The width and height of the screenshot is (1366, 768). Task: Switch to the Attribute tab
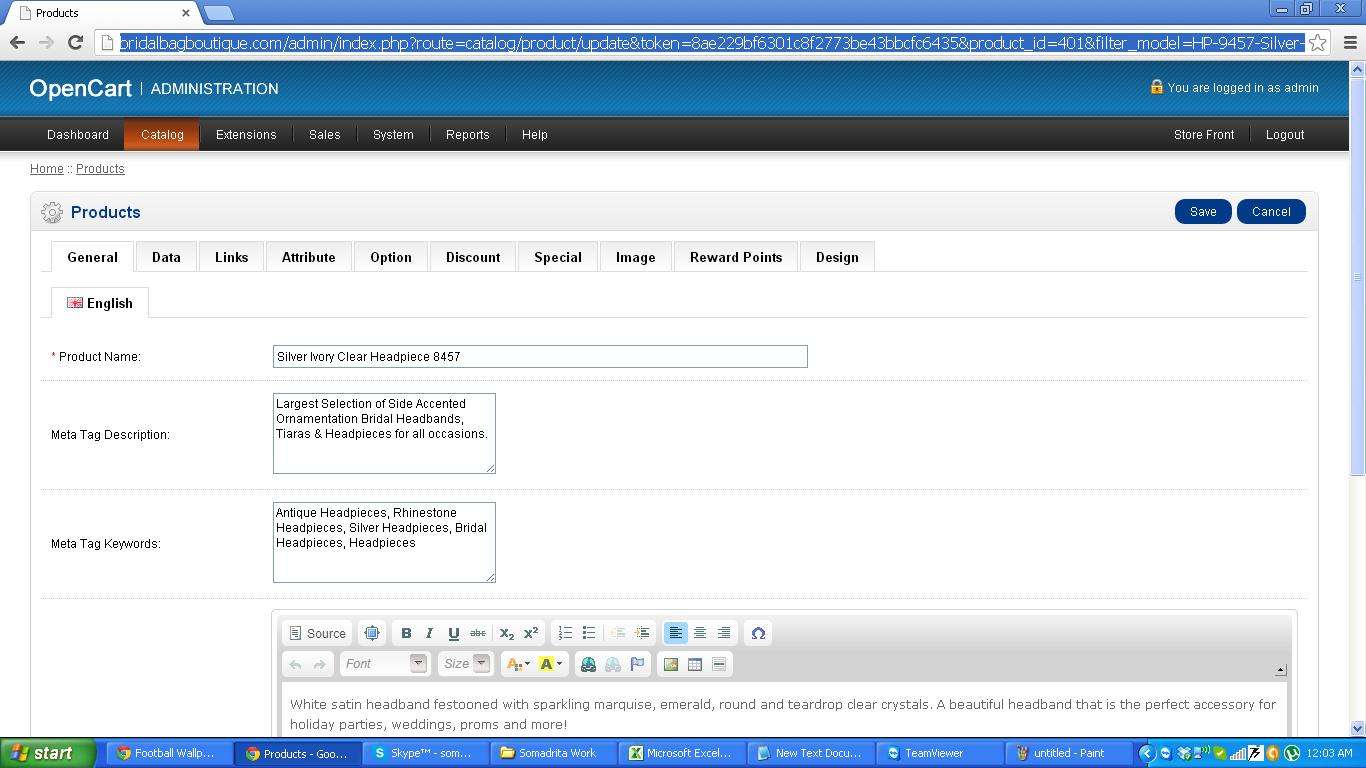pos(308,257)
